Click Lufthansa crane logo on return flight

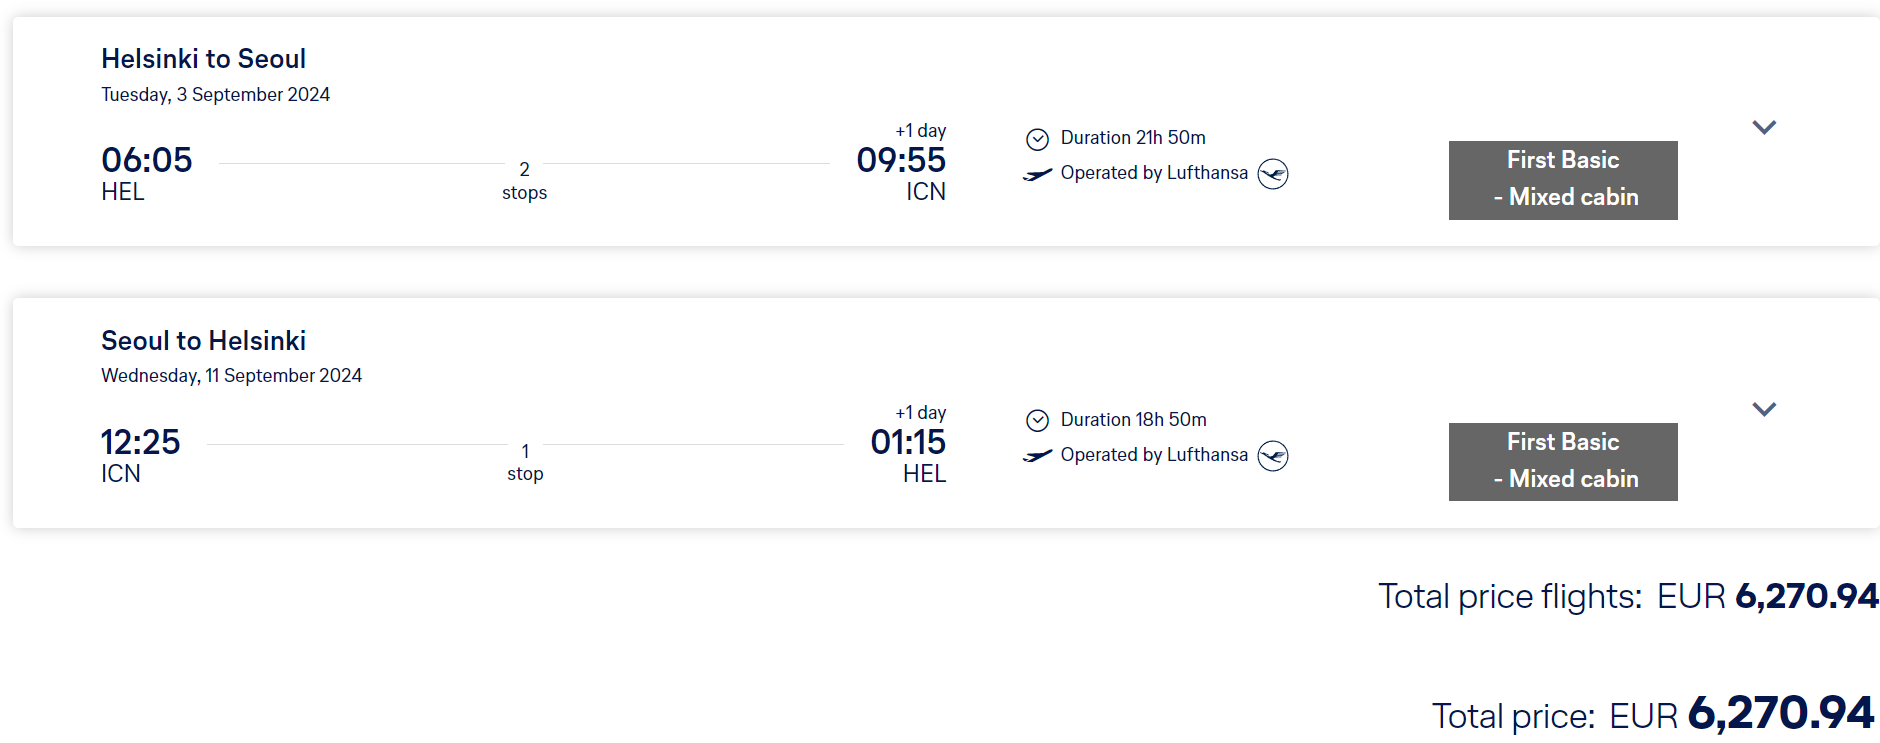click(1273, 456)
